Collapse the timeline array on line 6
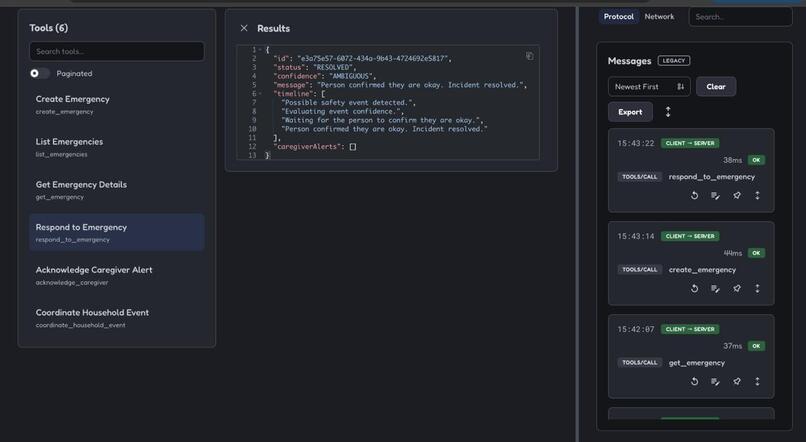This screenshot has width=806, height=442. [x=260, y=94]
